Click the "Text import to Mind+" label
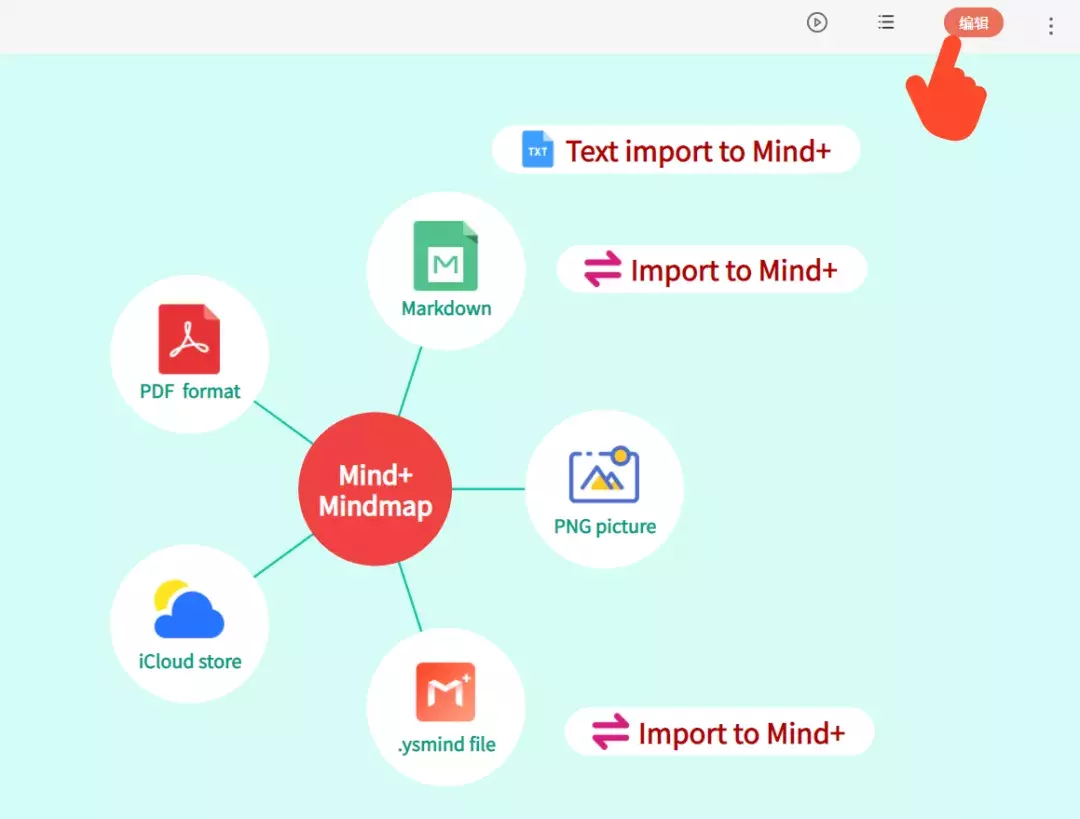Image resolution: width=1080 pixels, height=819 pixels. (699, 151)
